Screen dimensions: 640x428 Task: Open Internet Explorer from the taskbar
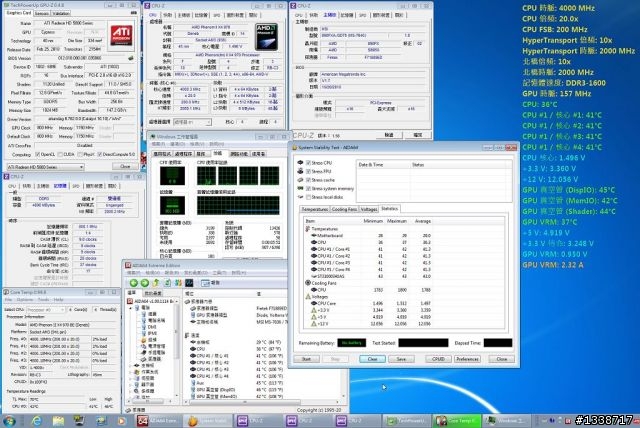[36, 420]
